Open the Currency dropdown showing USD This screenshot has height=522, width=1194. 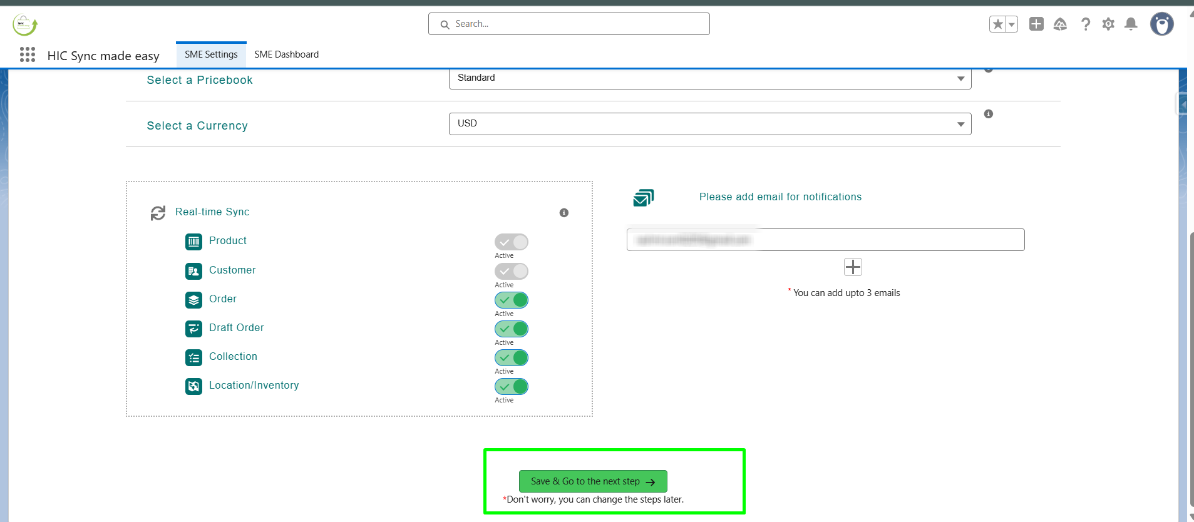click(710, 123)
